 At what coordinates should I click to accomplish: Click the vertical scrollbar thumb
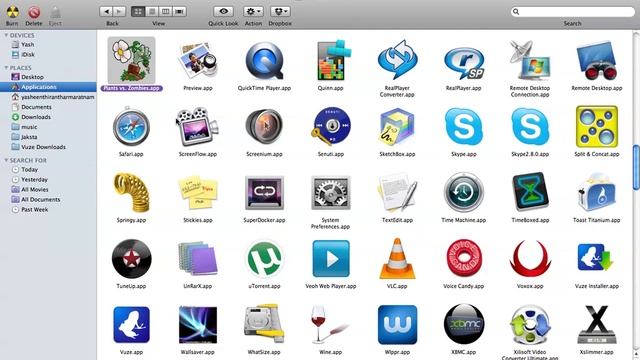tap(636, 167)
